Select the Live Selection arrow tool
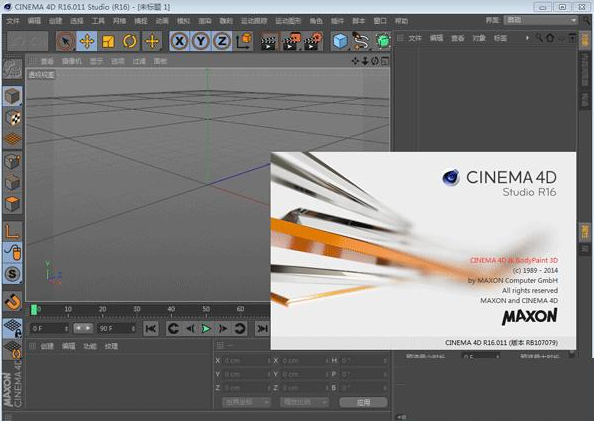594x421 pixels. (65, 41)
